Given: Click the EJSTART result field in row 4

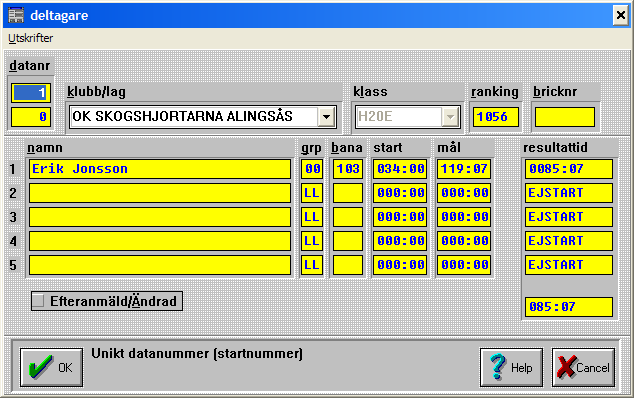Looking at the screenshot, I should pyautogui.click(x=569, y=241).
